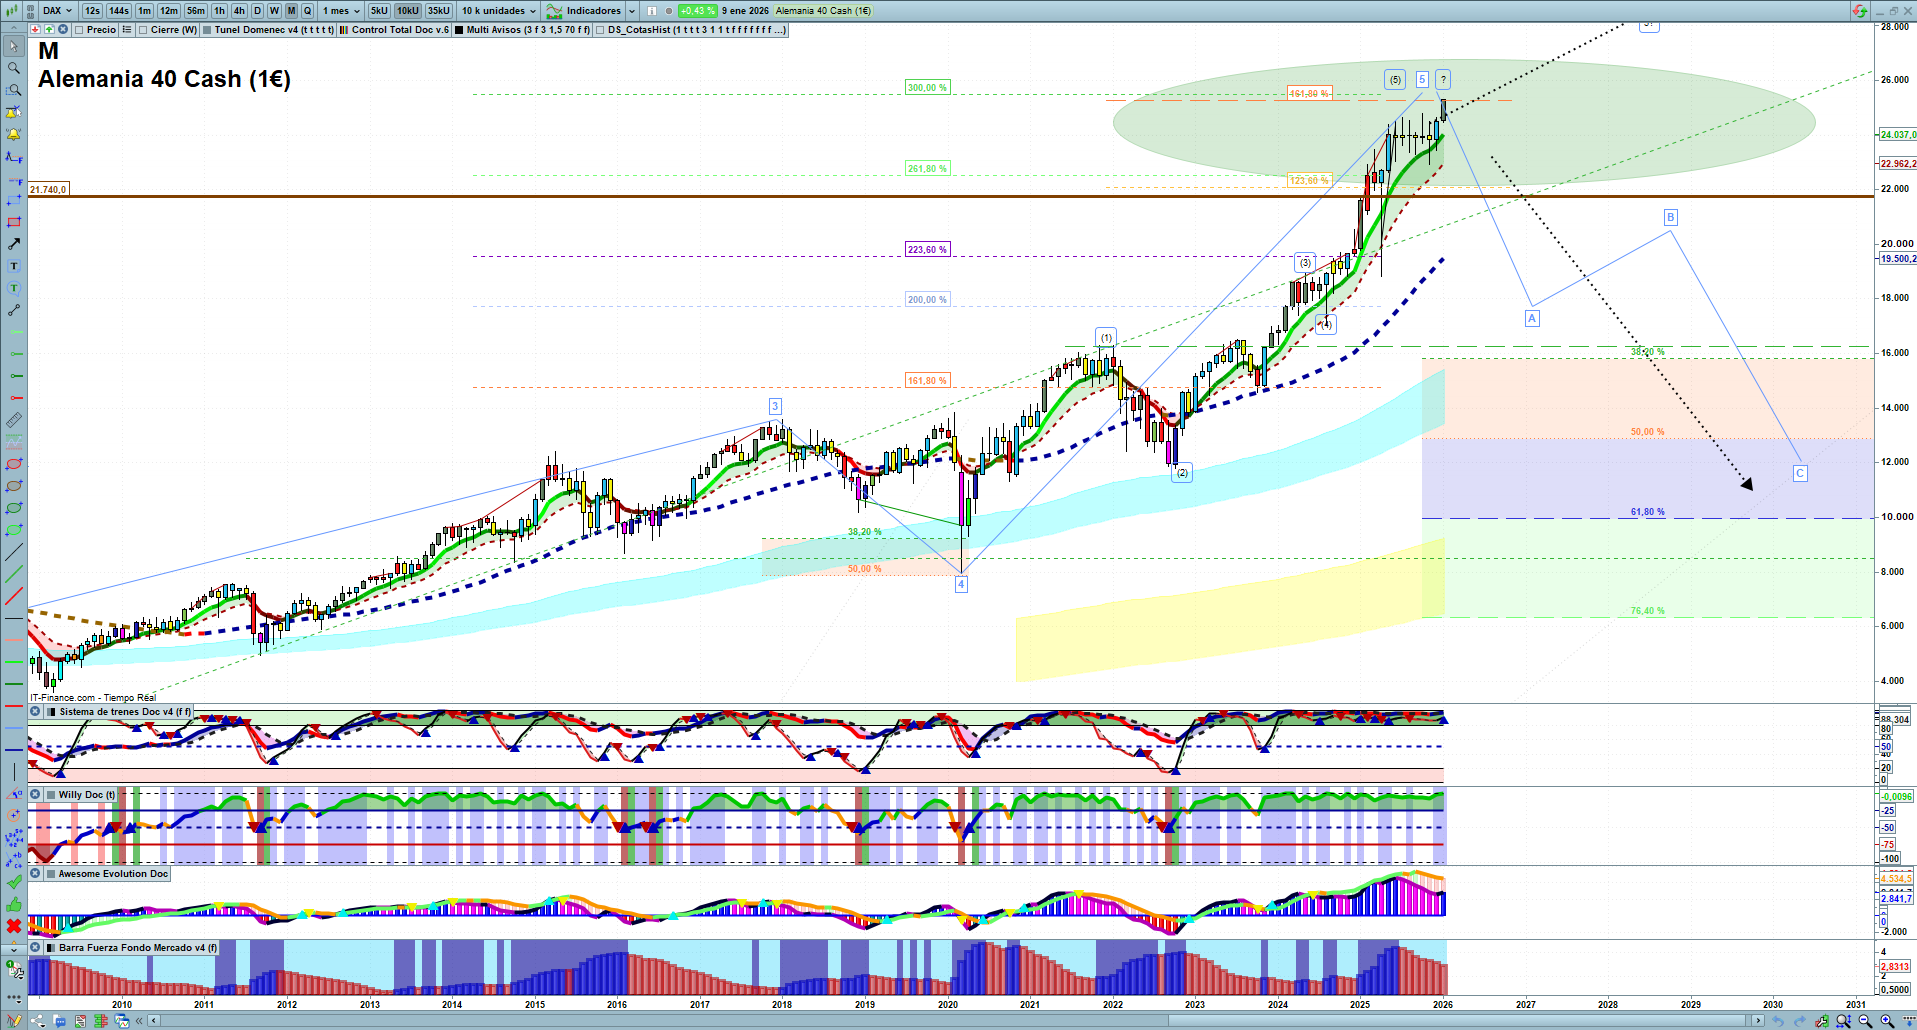
Task: Select the blue horizontal line color tool
Action: pyautogui.click(x=14, y=750)
